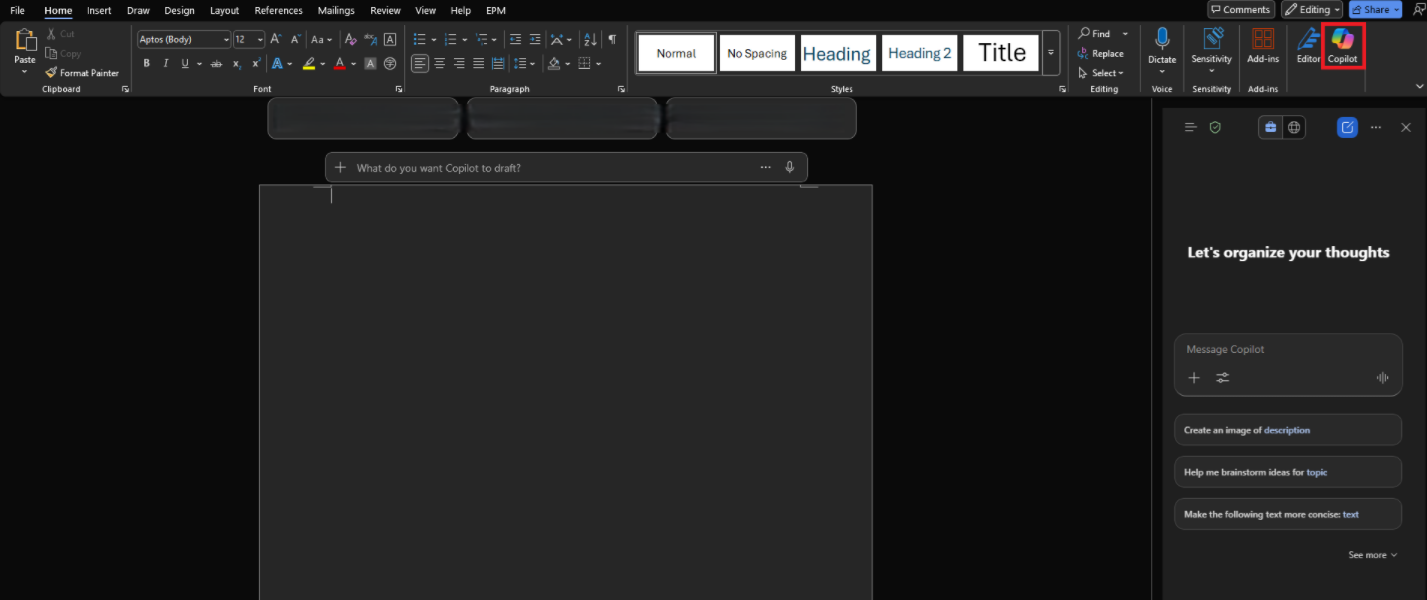Image resolution: width=1427 pixels, height=600 pixels.
Task: Click the Comments button
Action: tap(1241, 9)
